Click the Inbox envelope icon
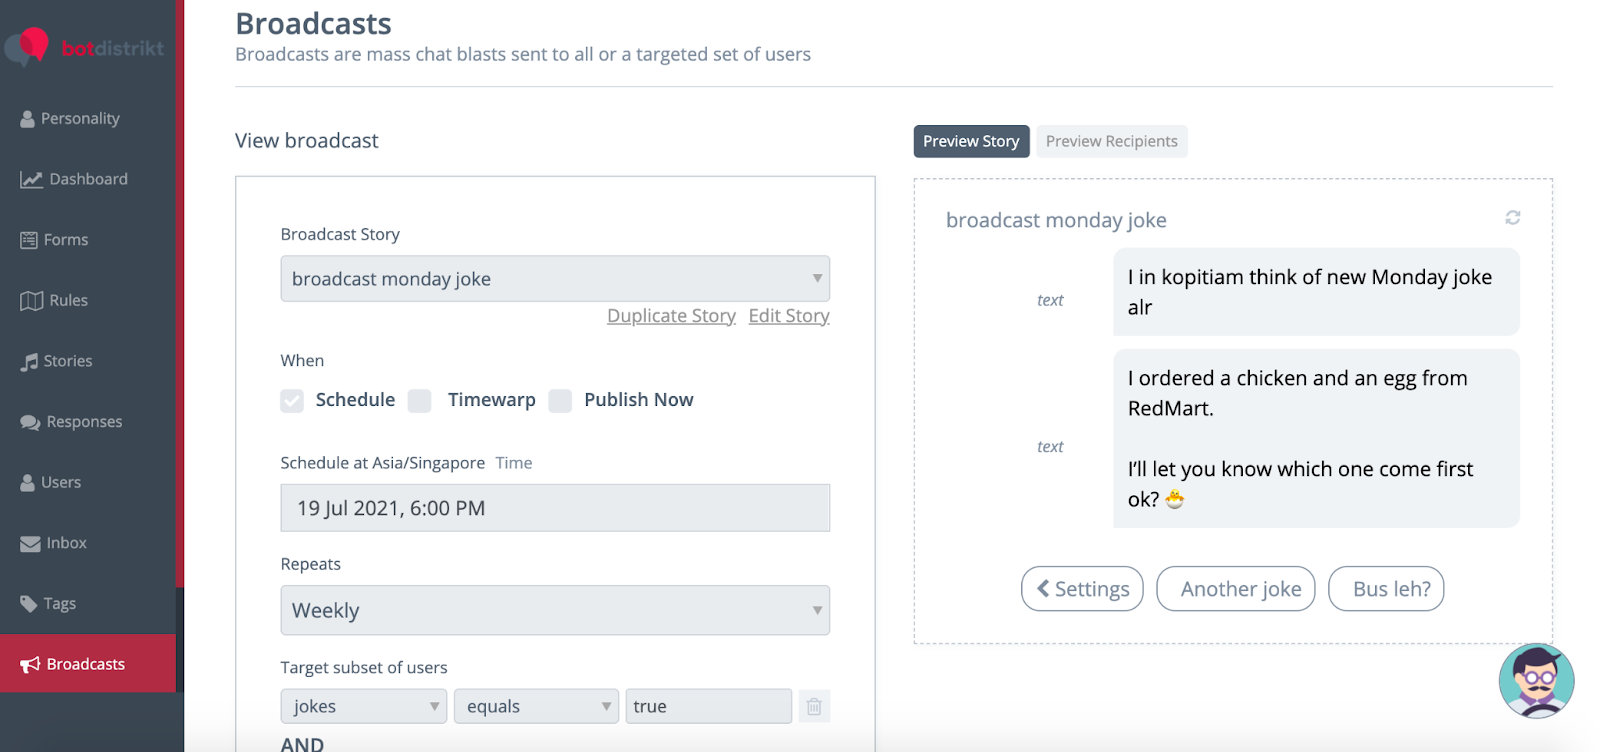Screen dimensions: 1600x752 (x=30, y=544)
